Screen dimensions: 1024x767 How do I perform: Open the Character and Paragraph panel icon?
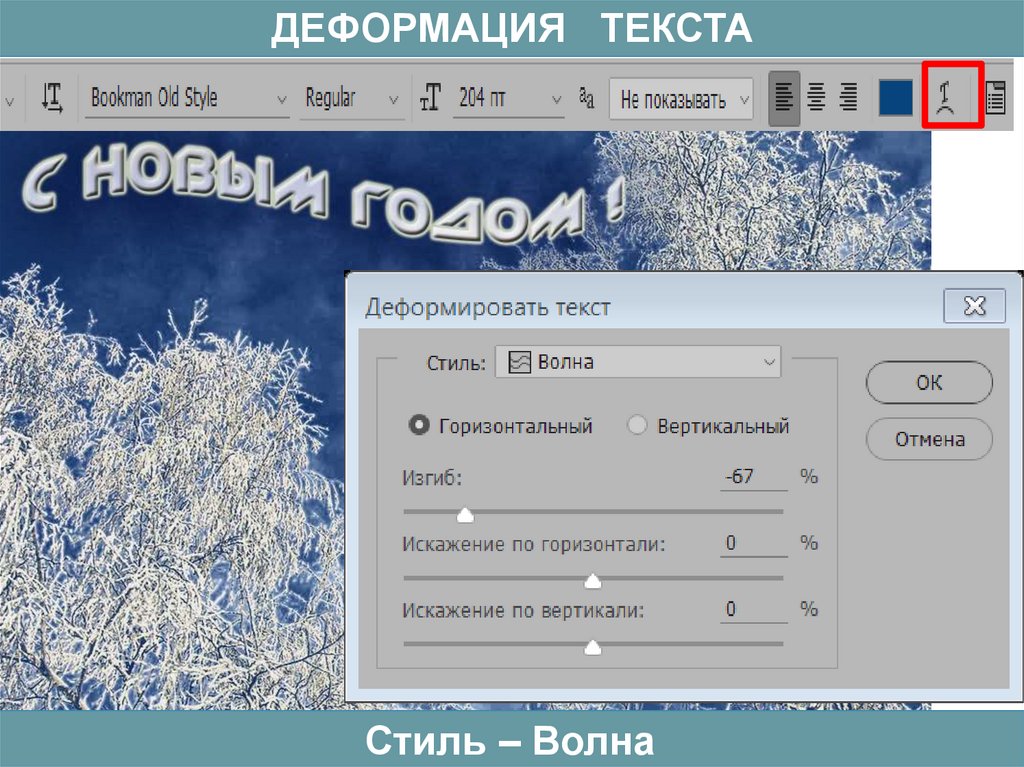[x=995, y=99]
